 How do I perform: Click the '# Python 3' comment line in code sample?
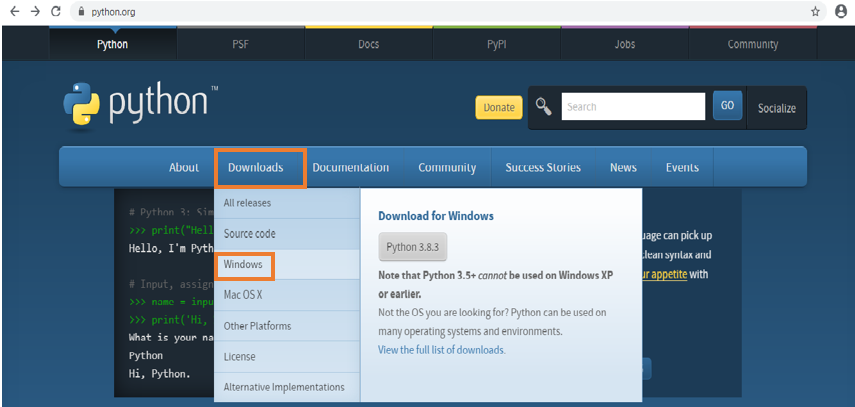click(x=171, y=212)
